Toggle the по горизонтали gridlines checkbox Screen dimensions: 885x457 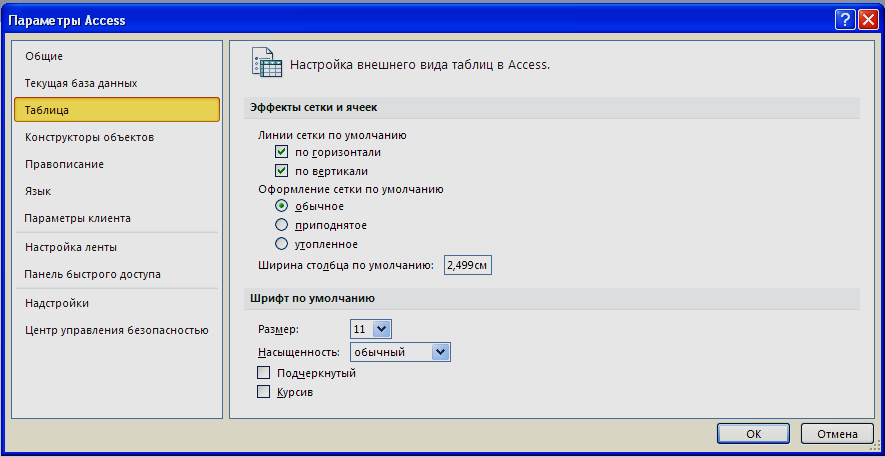coord(281,152)
